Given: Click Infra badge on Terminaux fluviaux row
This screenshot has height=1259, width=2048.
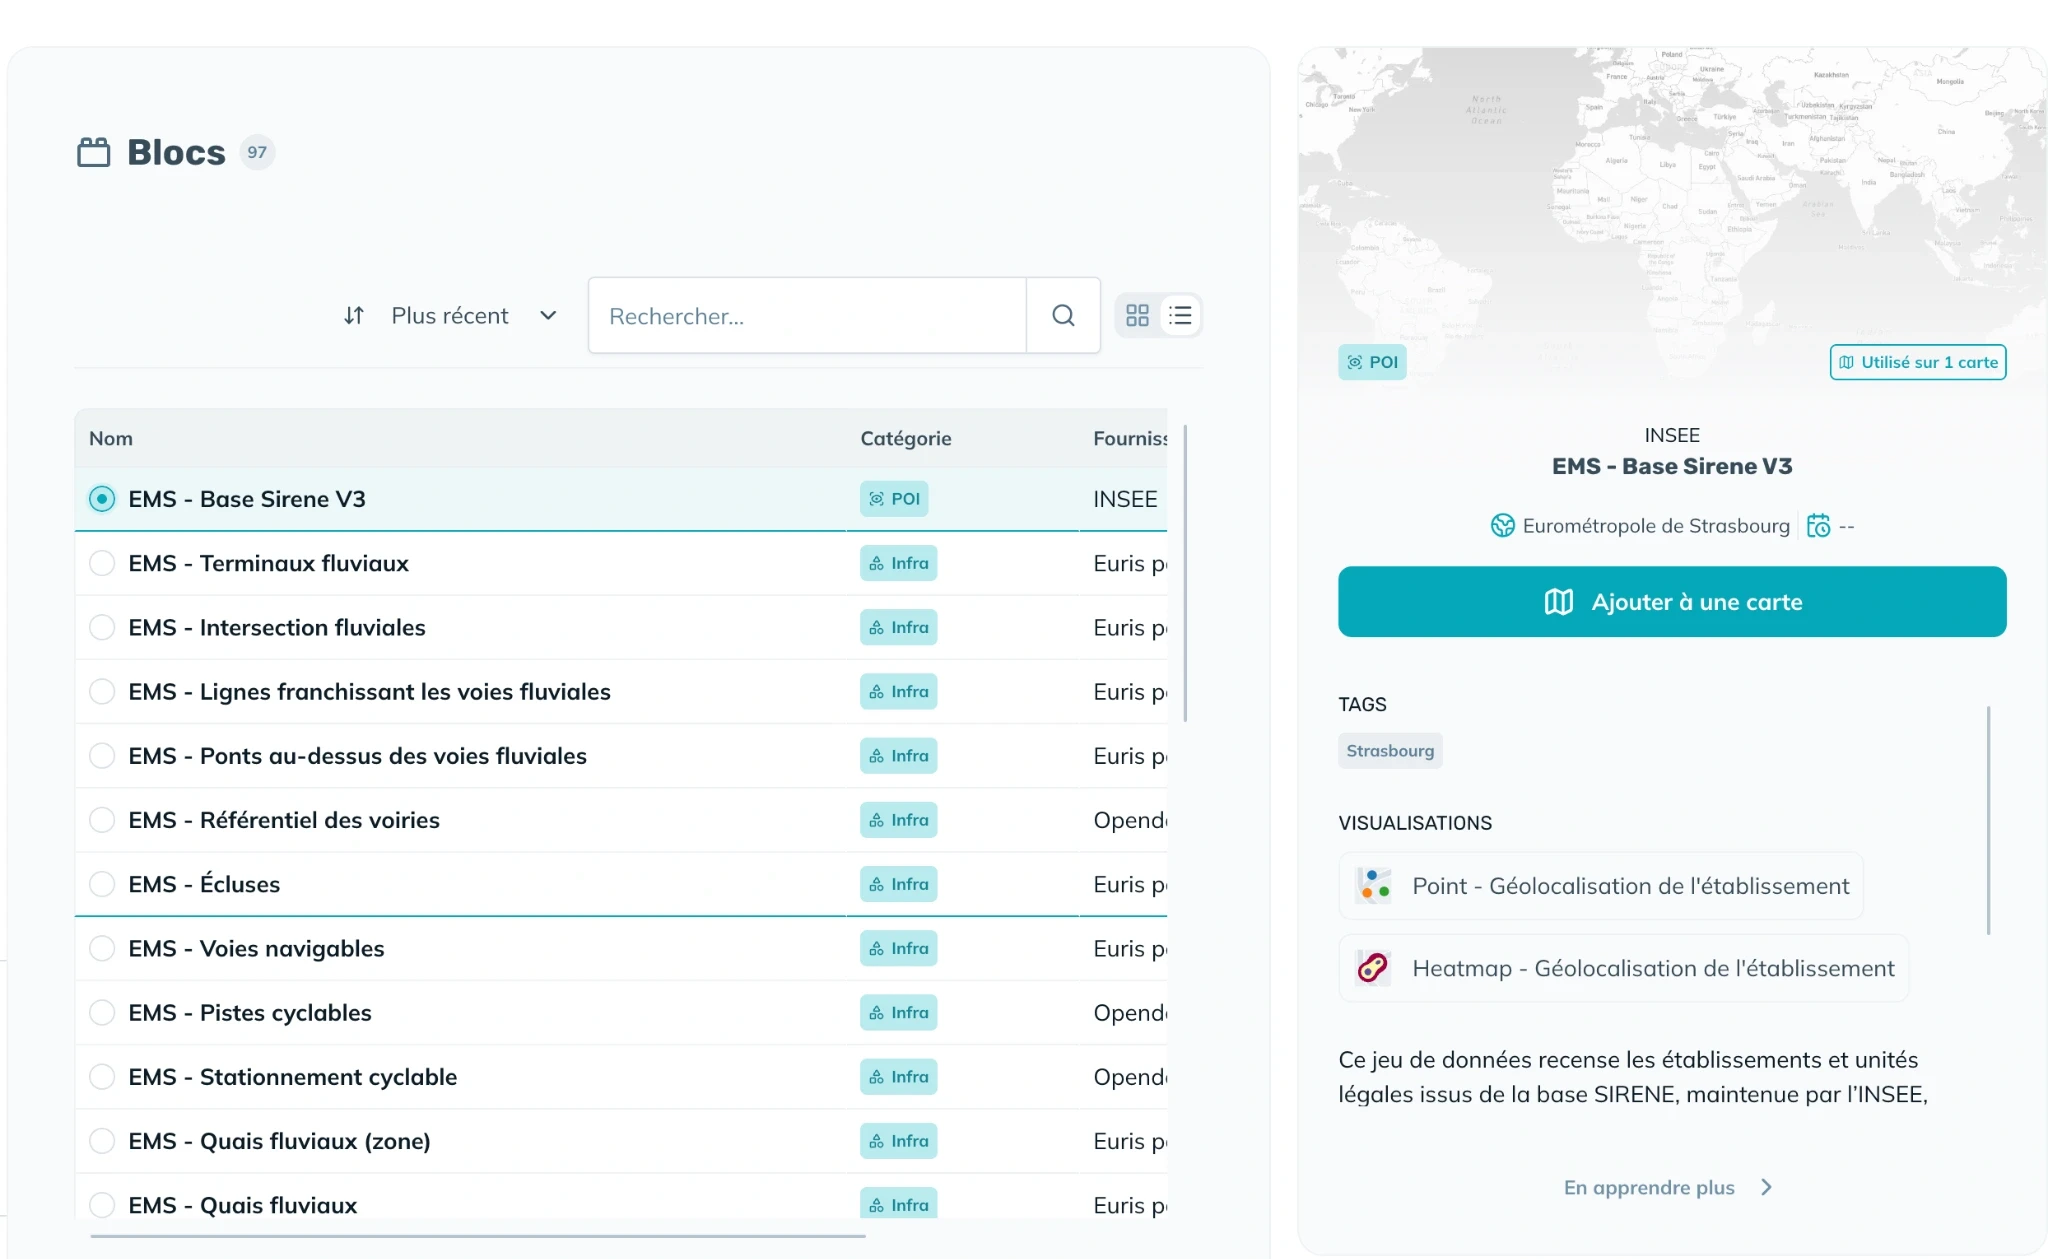Looking at the screenshot, I should click(898, 563).
